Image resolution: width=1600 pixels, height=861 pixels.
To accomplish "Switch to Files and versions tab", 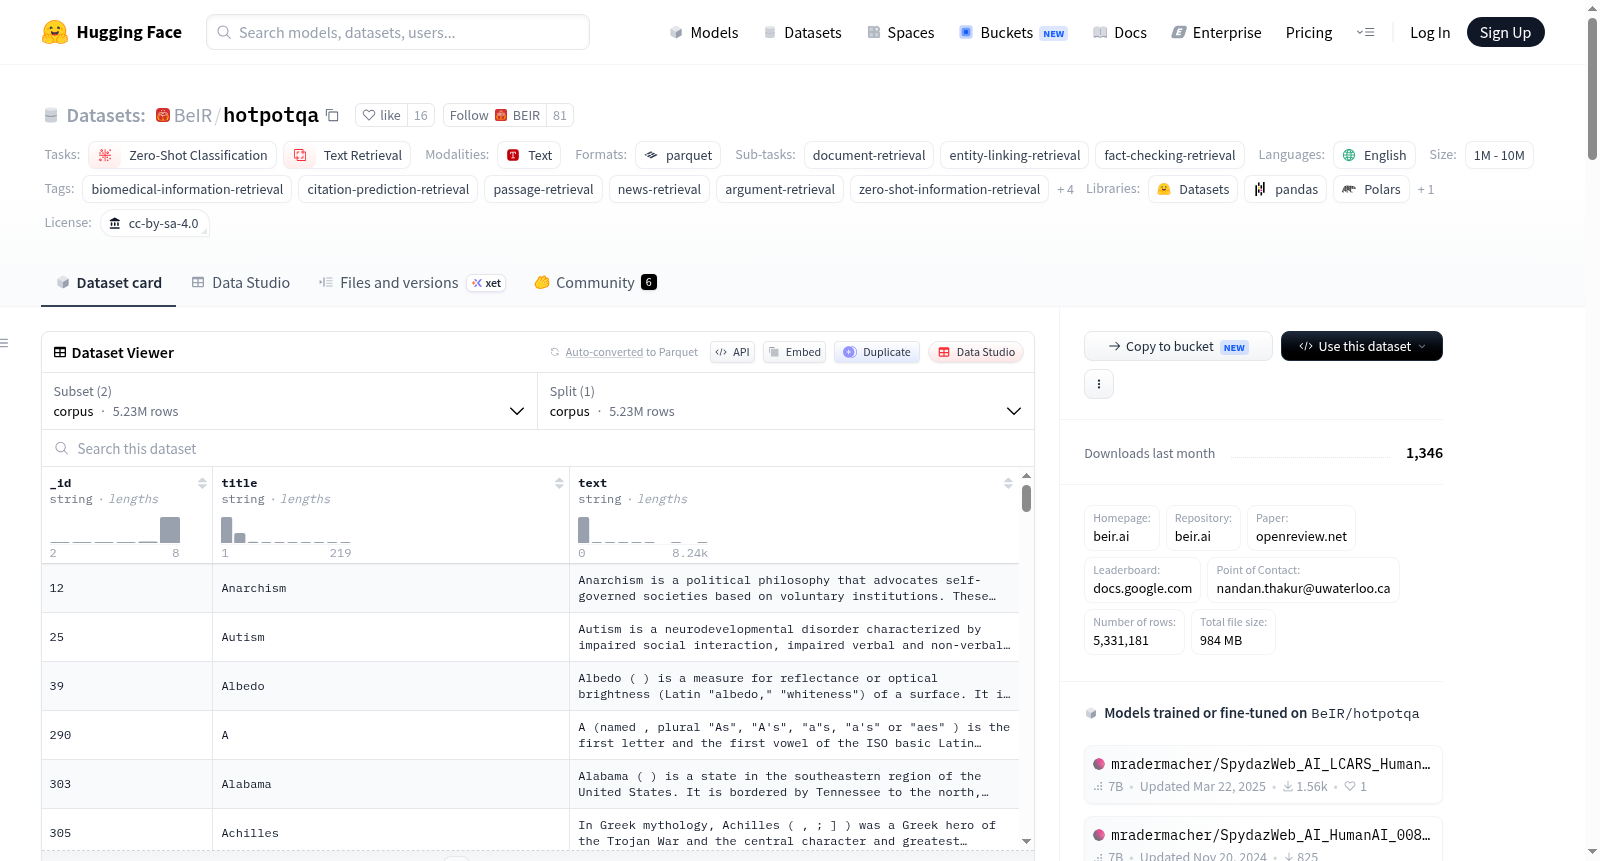I will pyautogui.click(x=412, y=283).
